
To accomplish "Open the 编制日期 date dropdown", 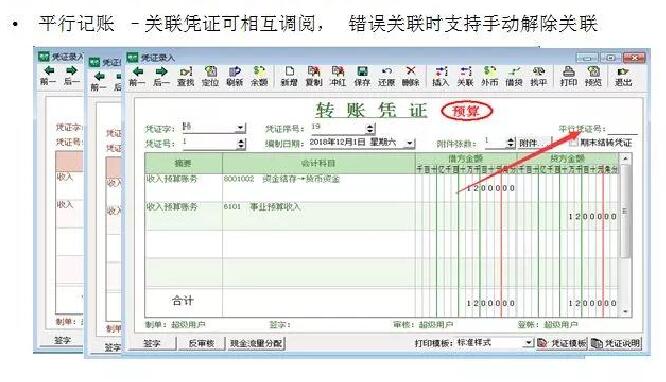I will click(409, 143).
